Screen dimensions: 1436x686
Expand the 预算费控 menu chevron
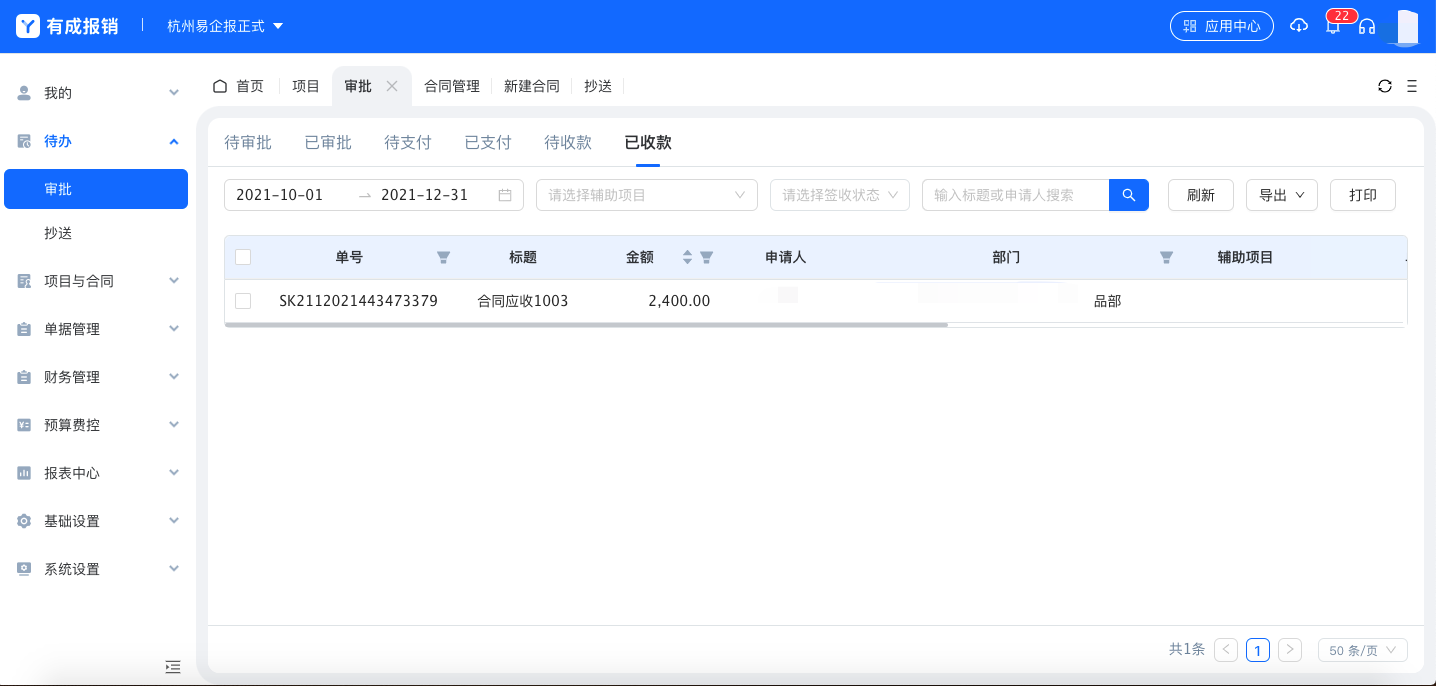click(x=174, y=425)
